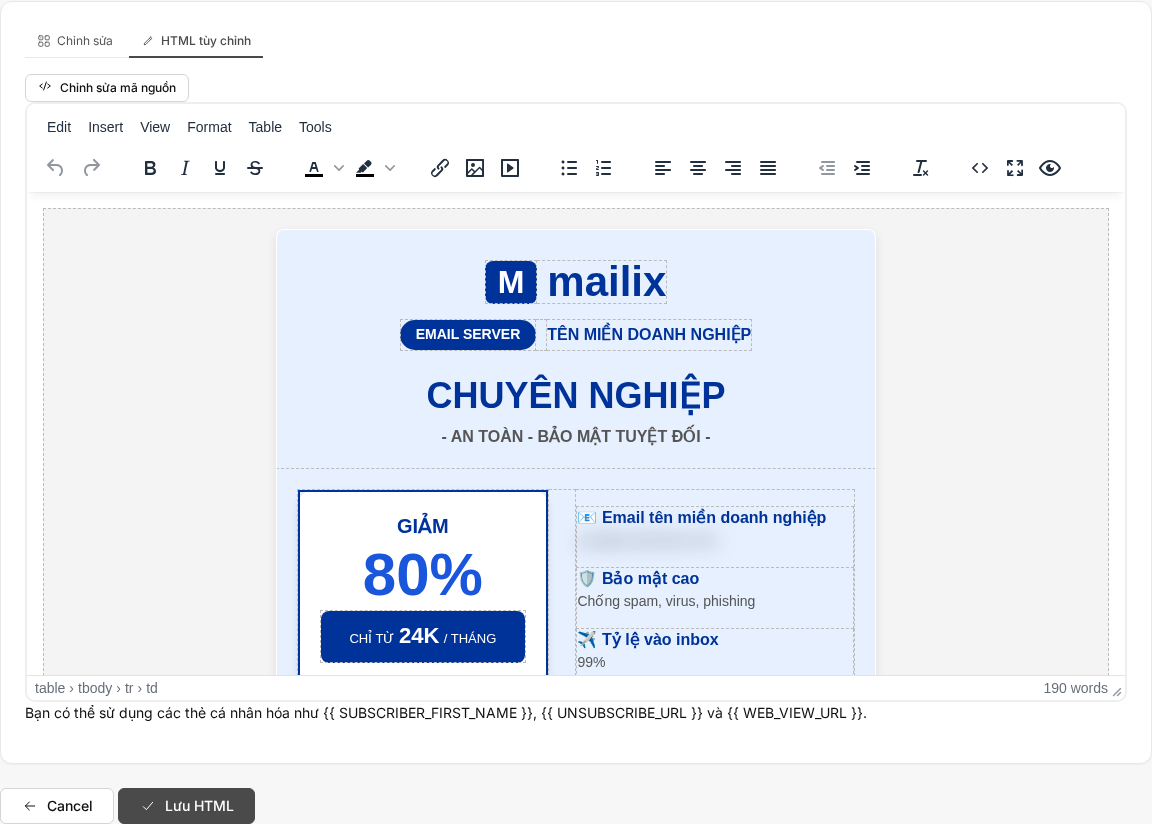Image resolution: width=1152 pixels, height=824 pixels.
Task: Click CHUYÊN NGHIỆP heading
Action: coord(575,395)
